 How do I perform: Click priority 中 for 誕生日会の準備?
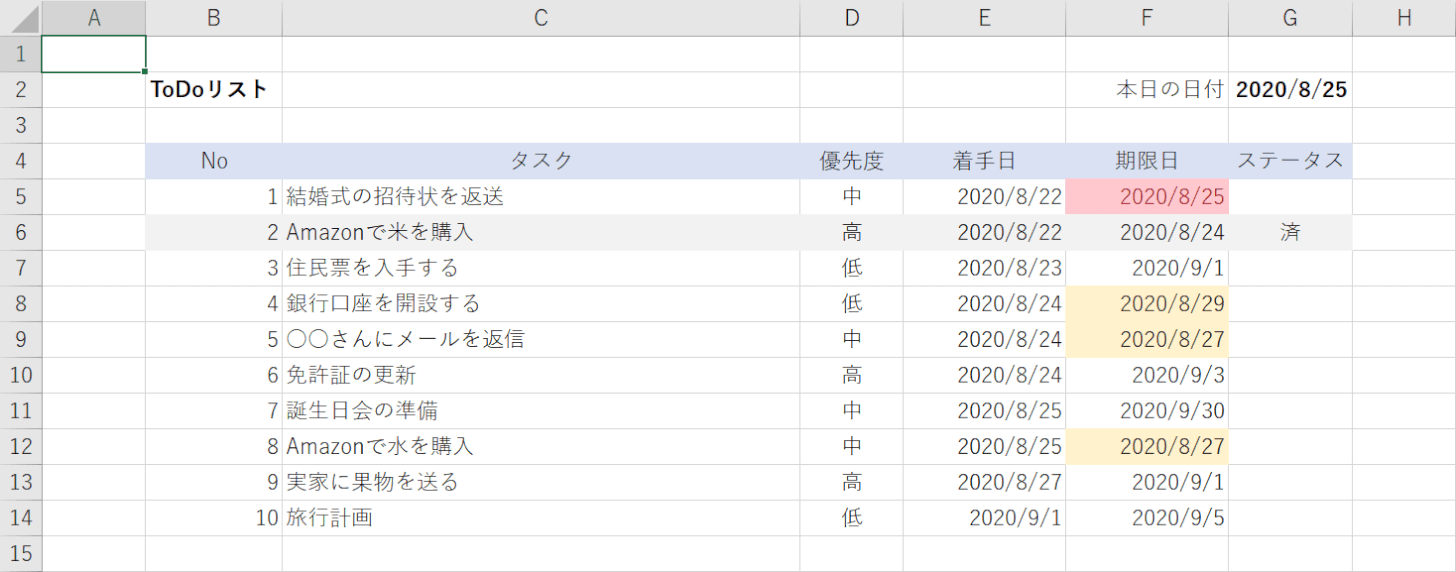pos(852,411)
